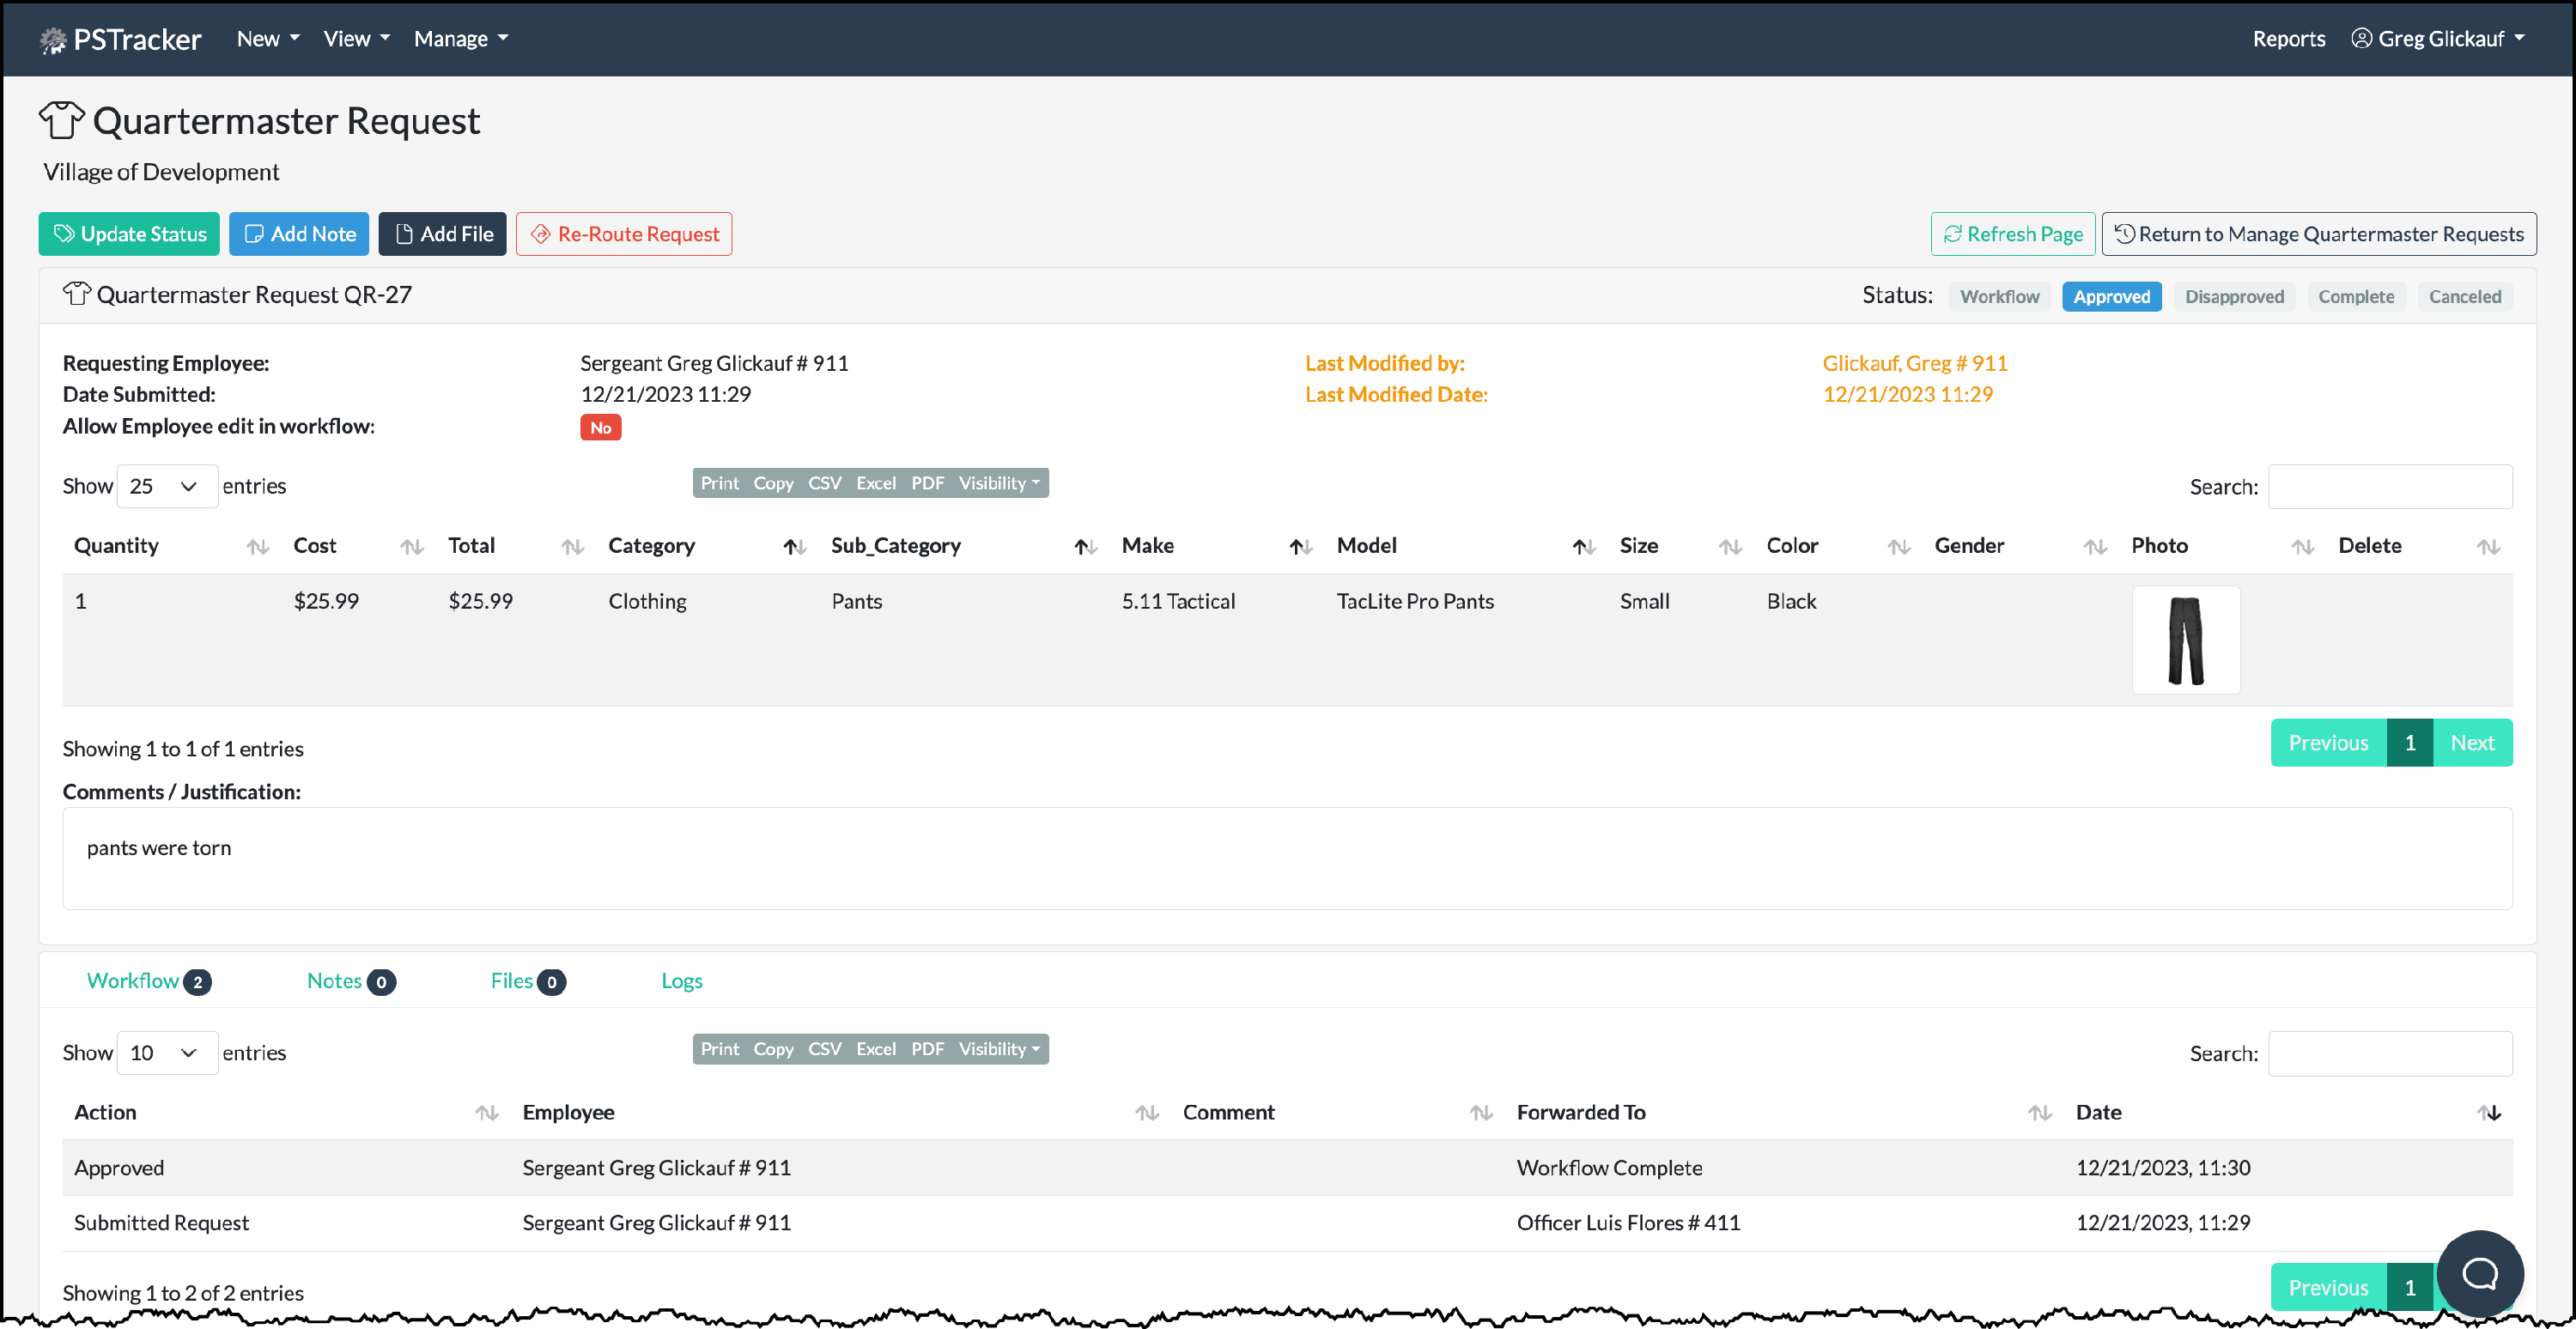Image resolution: width=2576 pixels, height=1329 pixels.
Task: Toggle request status to Disapproved
Action: (2233, 296)
